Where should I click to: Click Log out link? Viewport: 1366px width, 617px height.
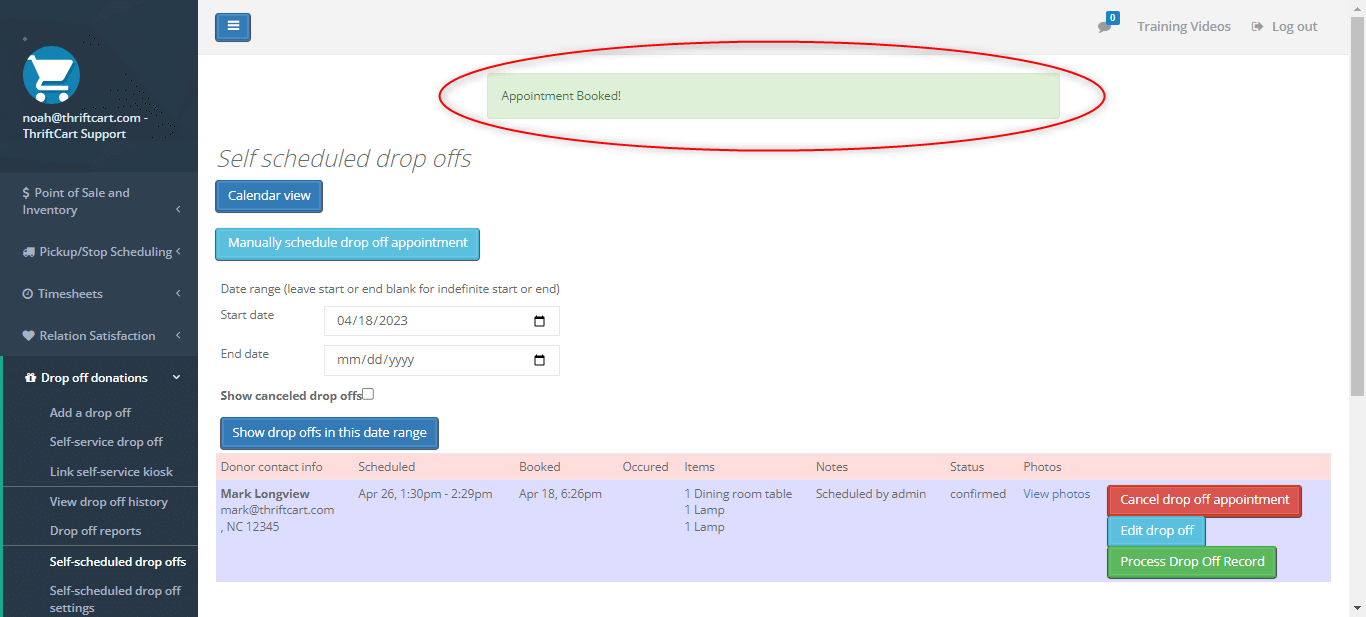tap(1284, 27)
